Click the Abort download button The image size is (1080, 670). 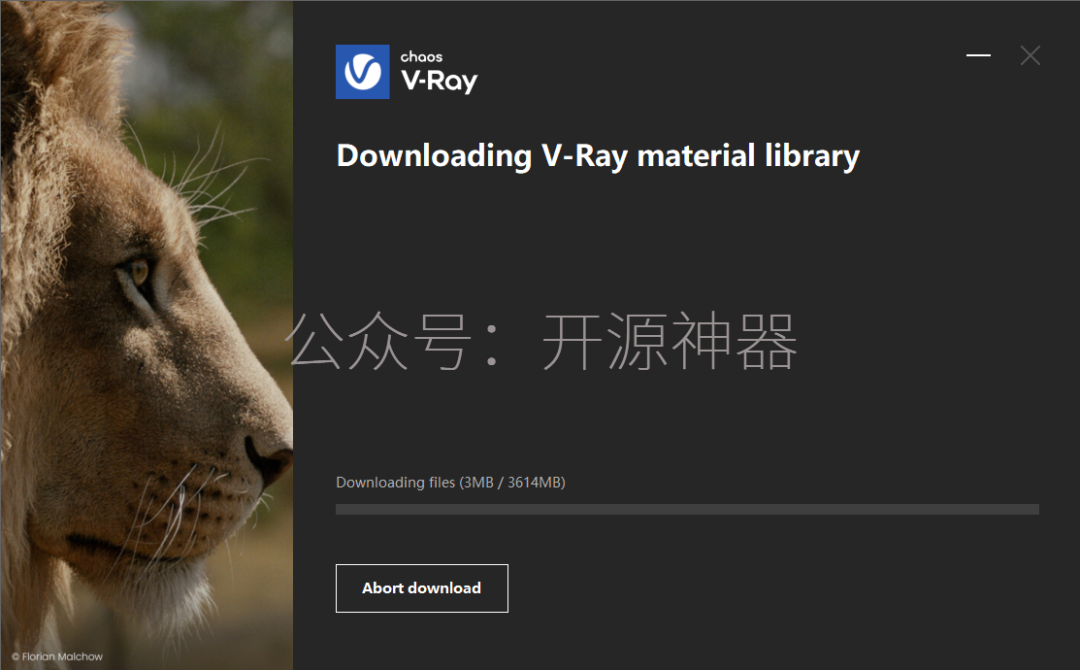pos(422,588)
